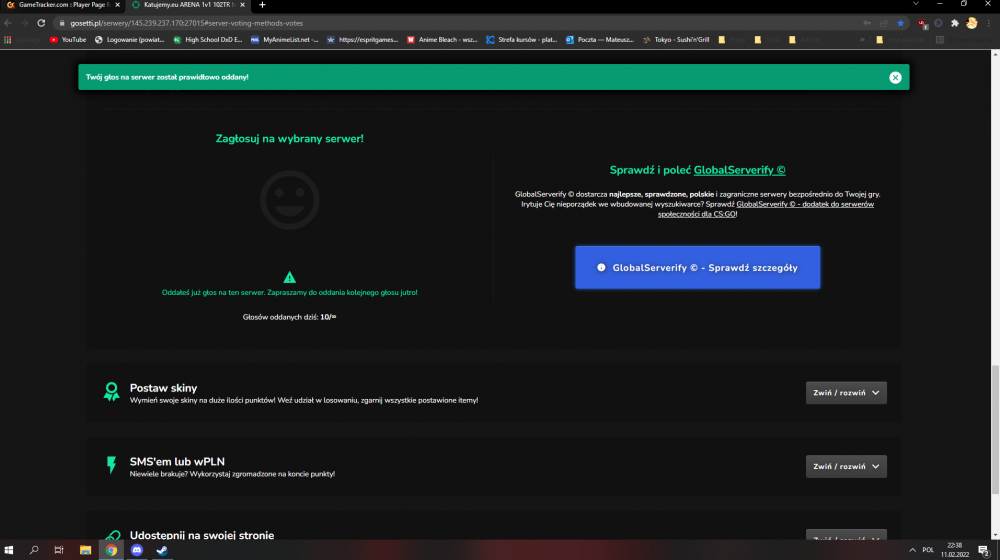This screenshot has height=560, width=1000.
Task: Open the Logowanie (powiat...) bookmark
Action: [129, 40]
